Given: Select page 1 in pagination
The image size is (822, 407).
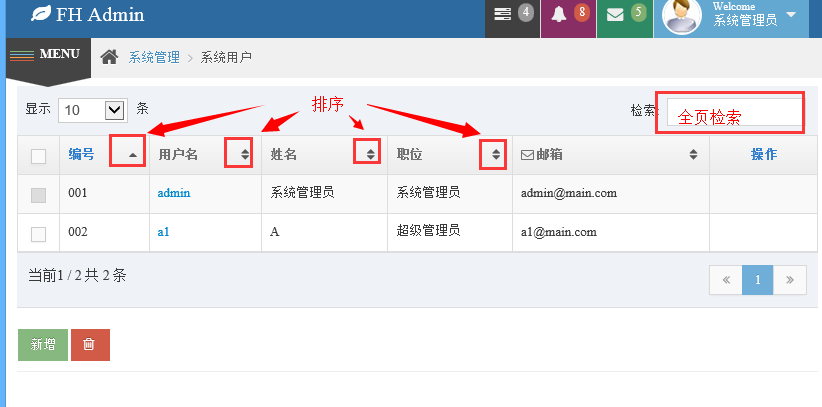Looking at the screenshot, I should (x=758, y=280).
